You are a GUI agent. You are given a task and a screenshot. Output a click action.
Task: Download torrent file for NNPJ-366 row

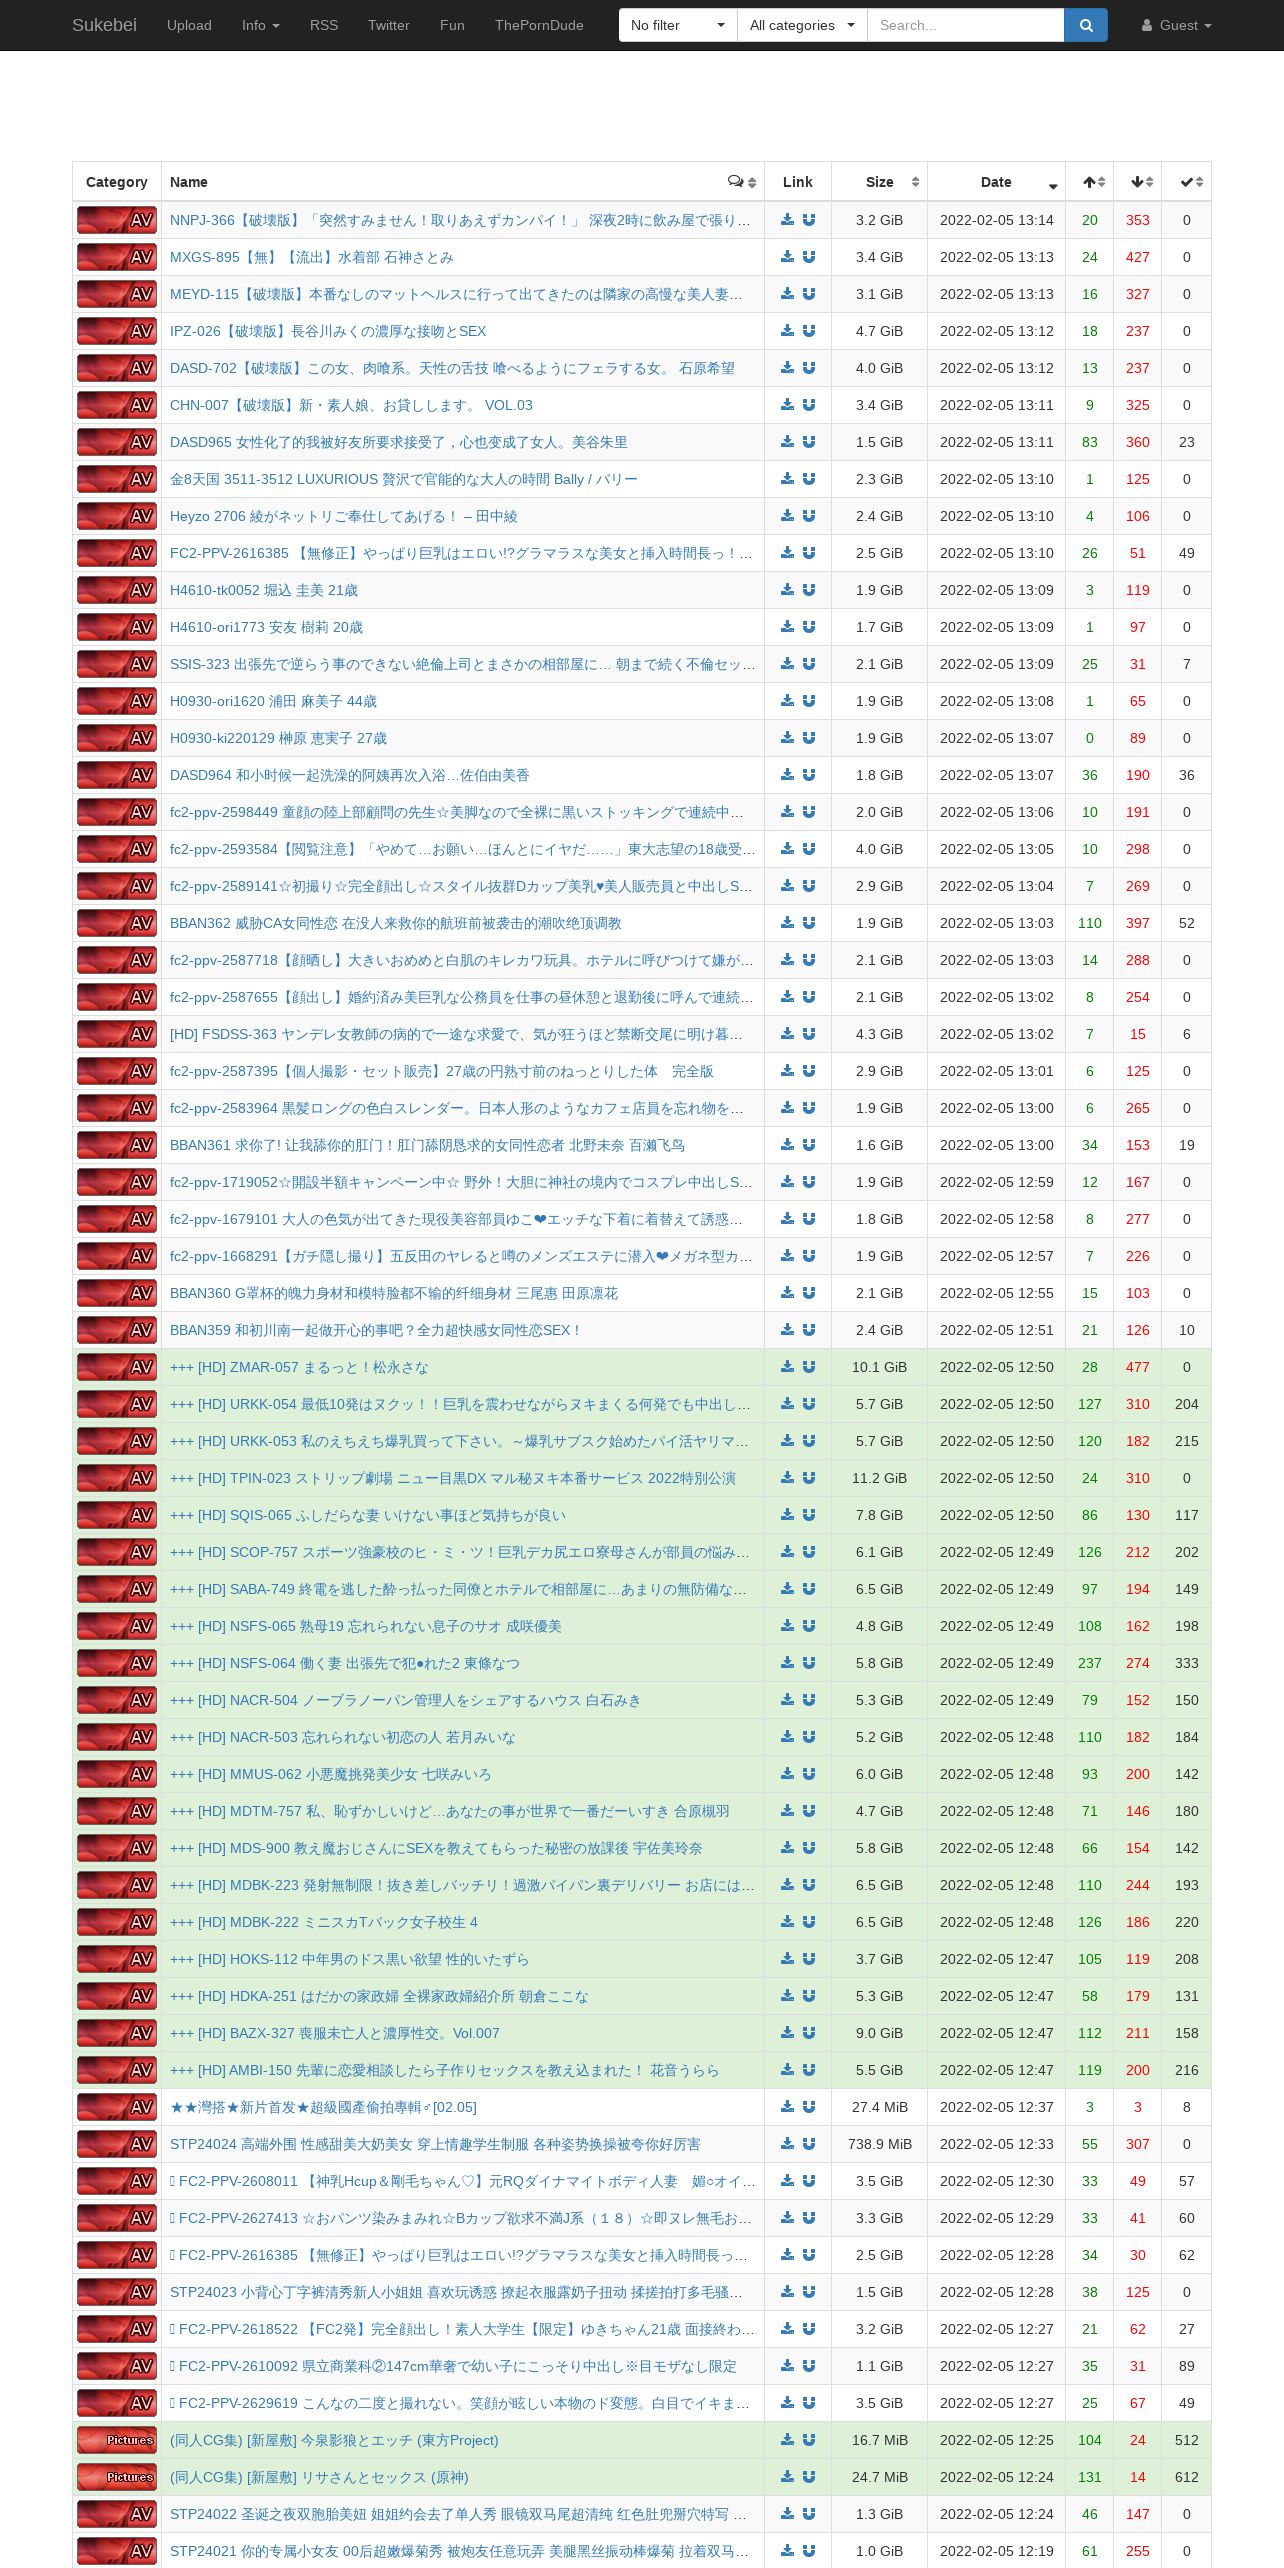tap(788, 220)
